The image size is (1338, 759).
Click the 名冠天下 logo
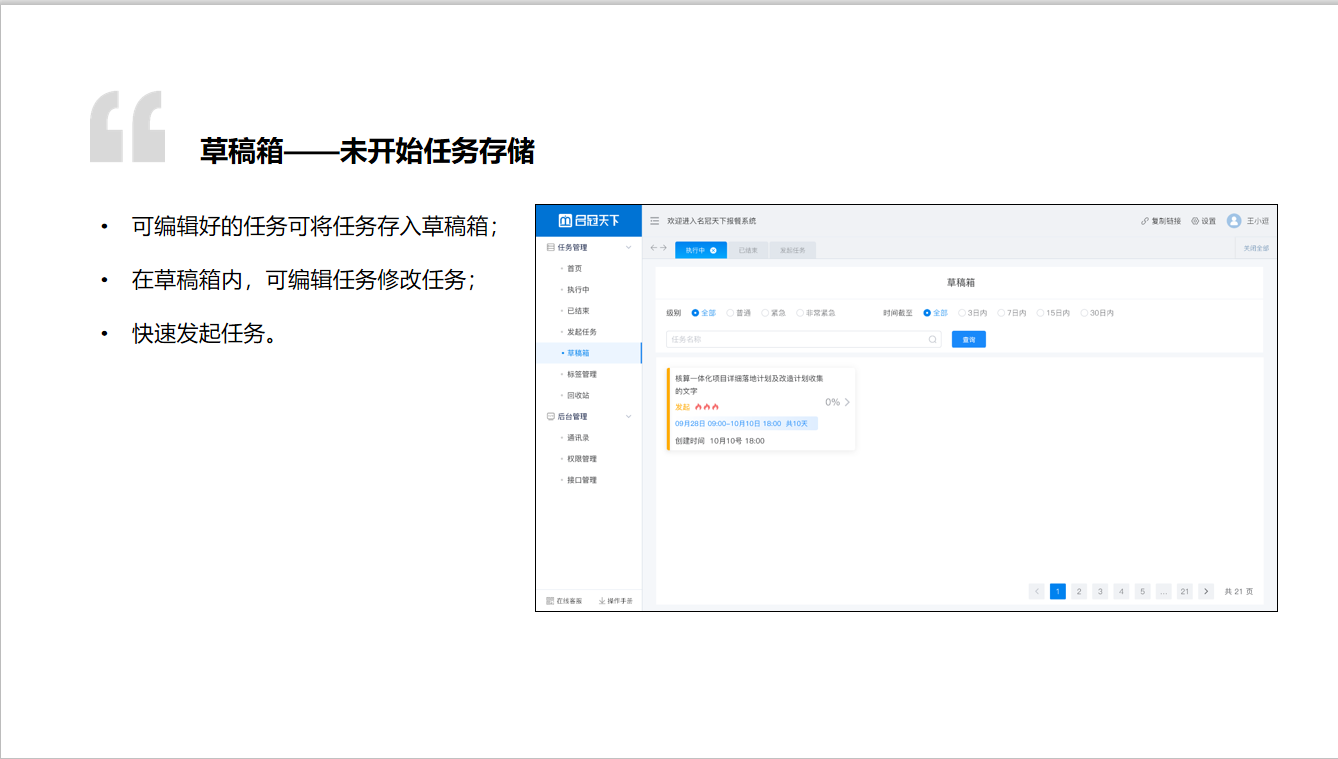click(x=589, y=220)
